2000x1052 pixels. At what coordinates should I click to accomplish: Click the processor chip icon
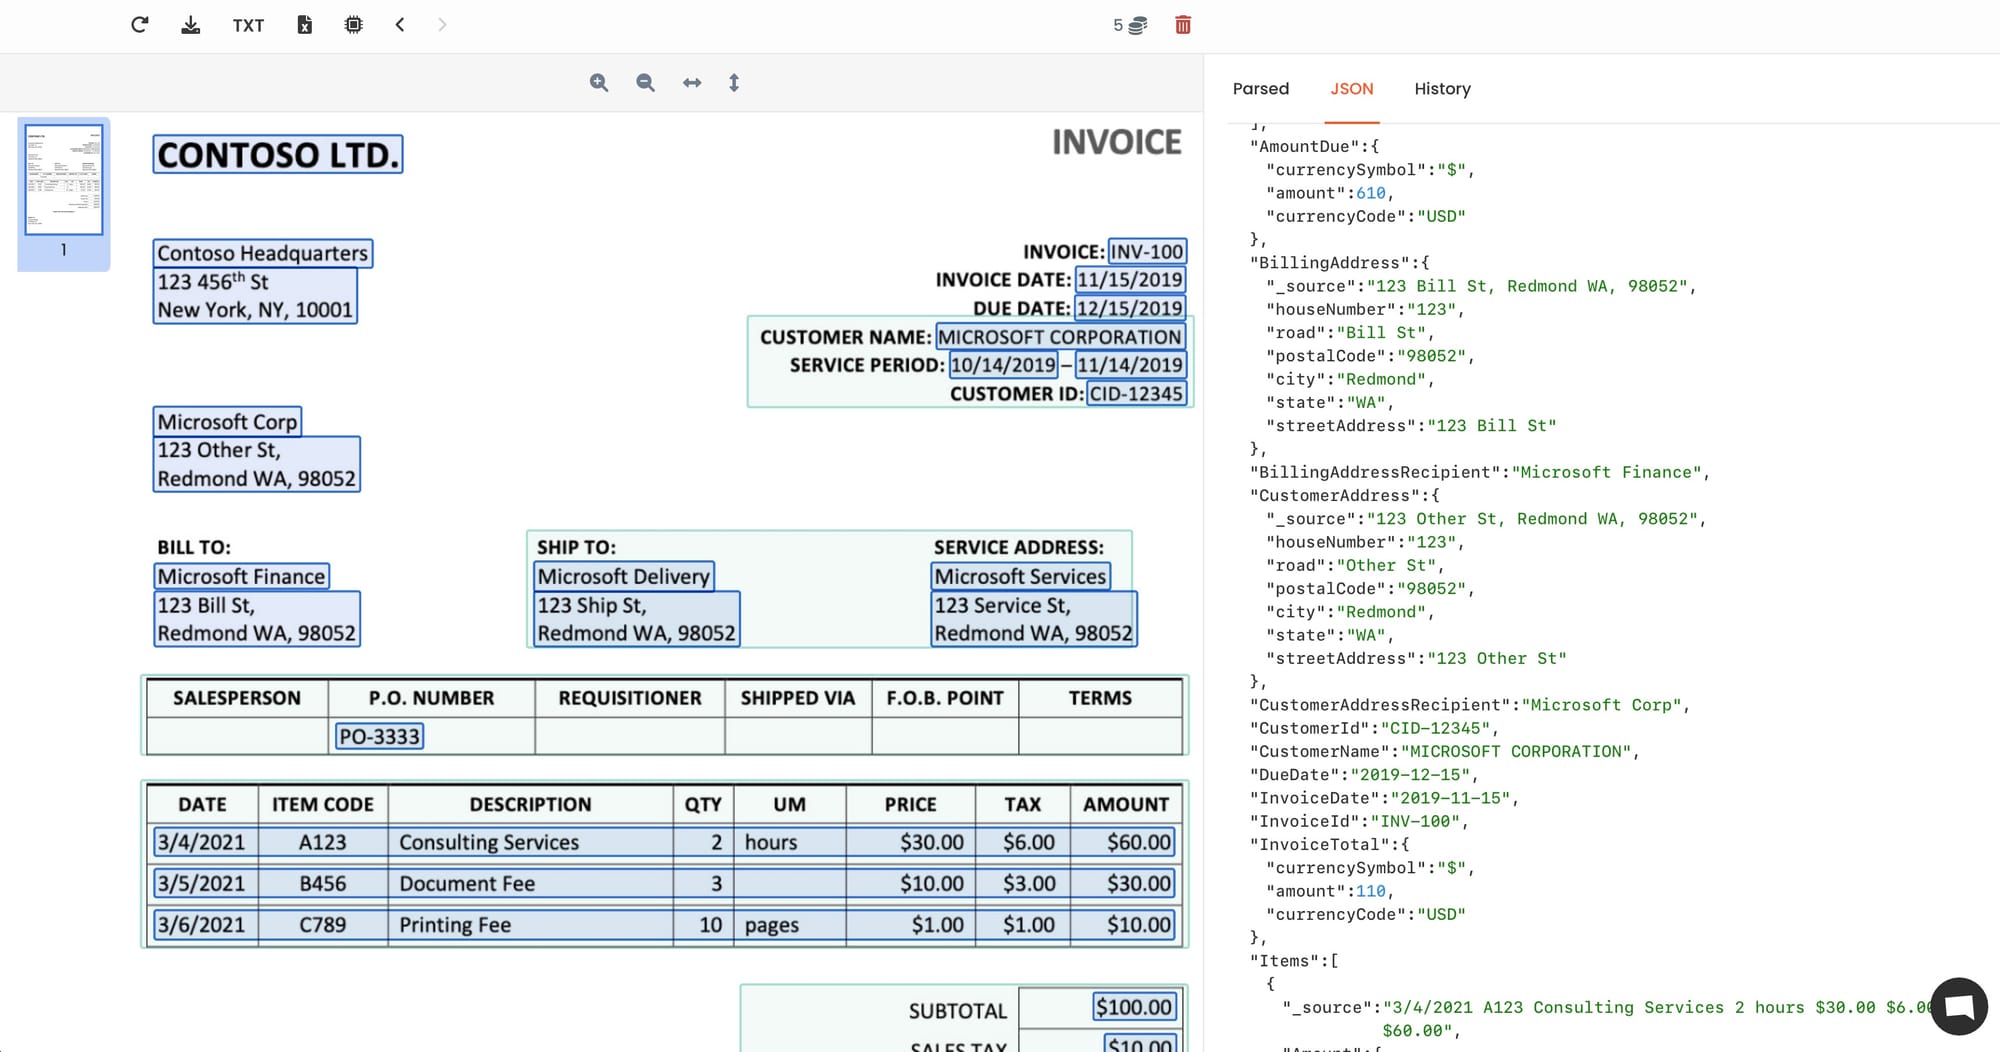click(353, 25)
